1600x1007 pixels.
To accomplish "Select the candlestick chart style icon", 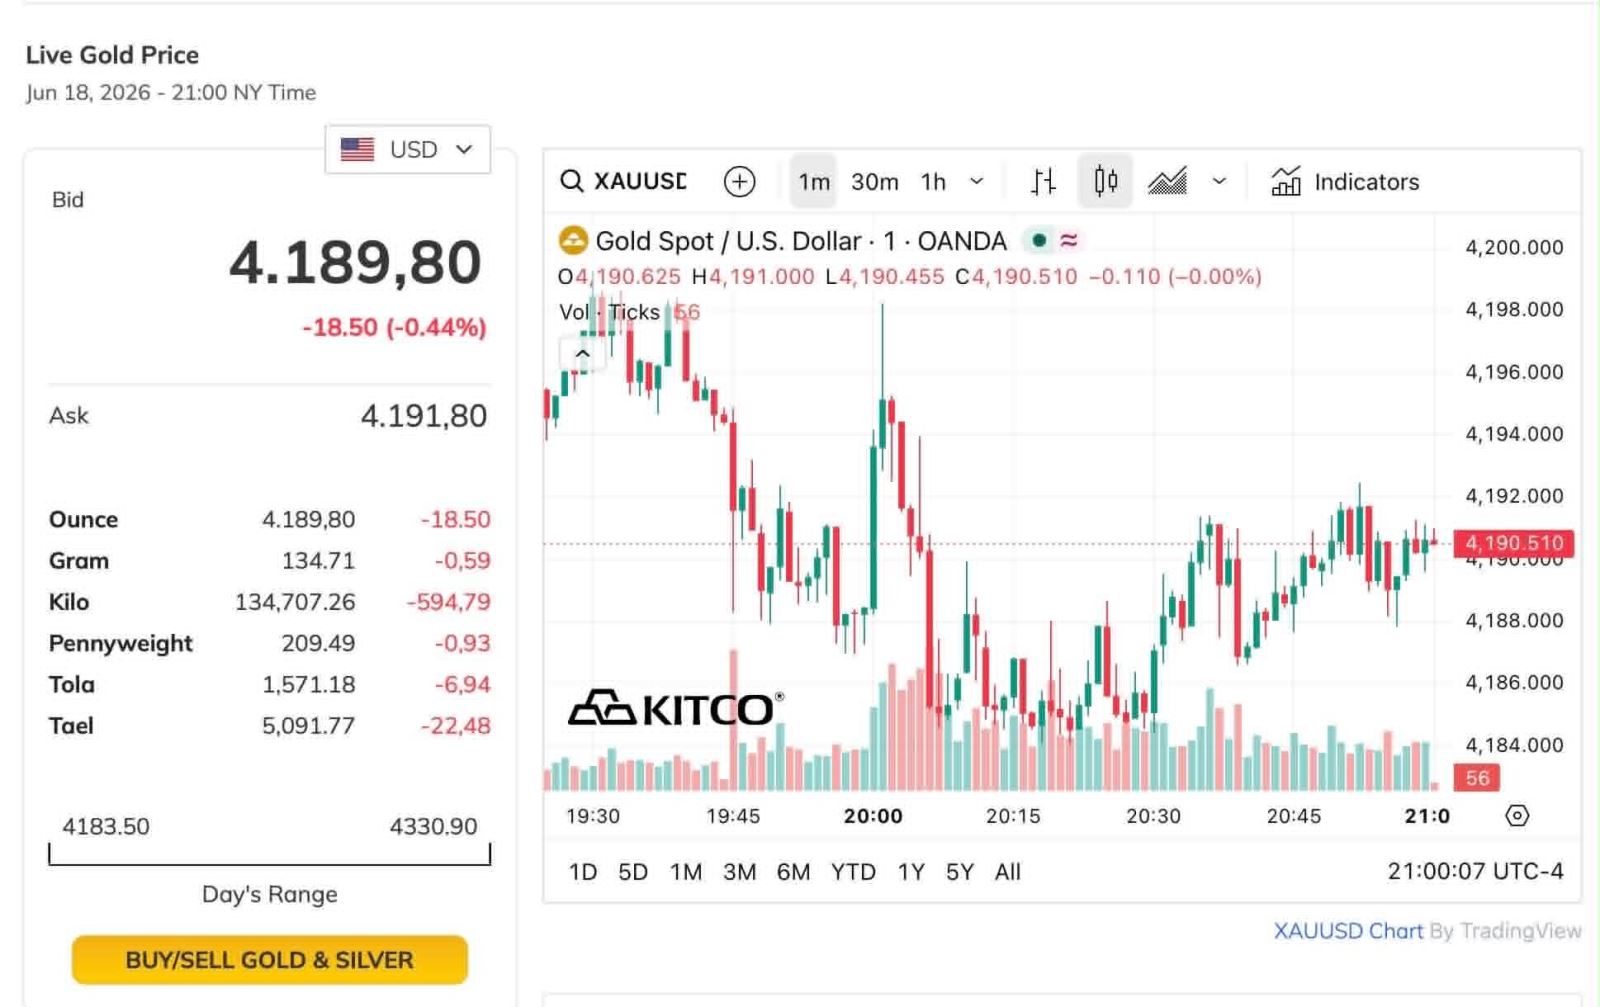I will (x=1105, y=181).
